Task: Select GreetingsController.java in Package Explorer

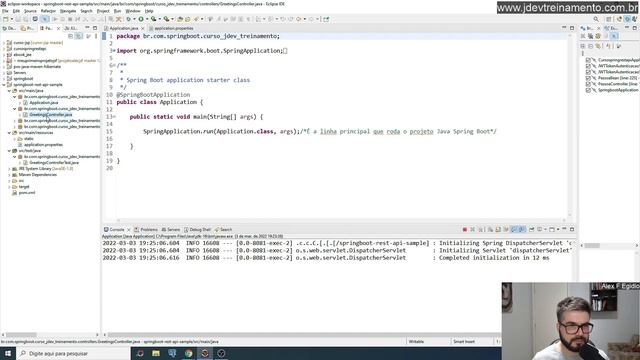Action: (x=51, y=115)
